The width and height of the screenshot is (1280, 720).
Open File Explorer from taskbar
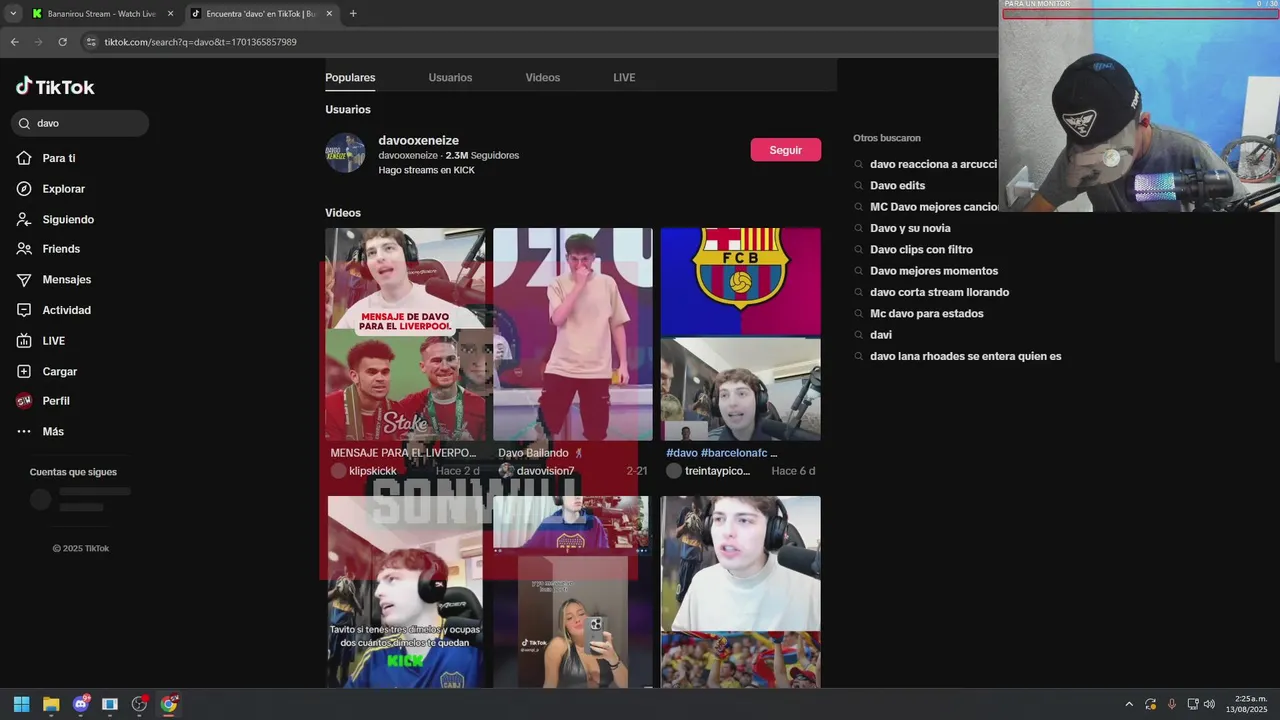tap(51, 704)
